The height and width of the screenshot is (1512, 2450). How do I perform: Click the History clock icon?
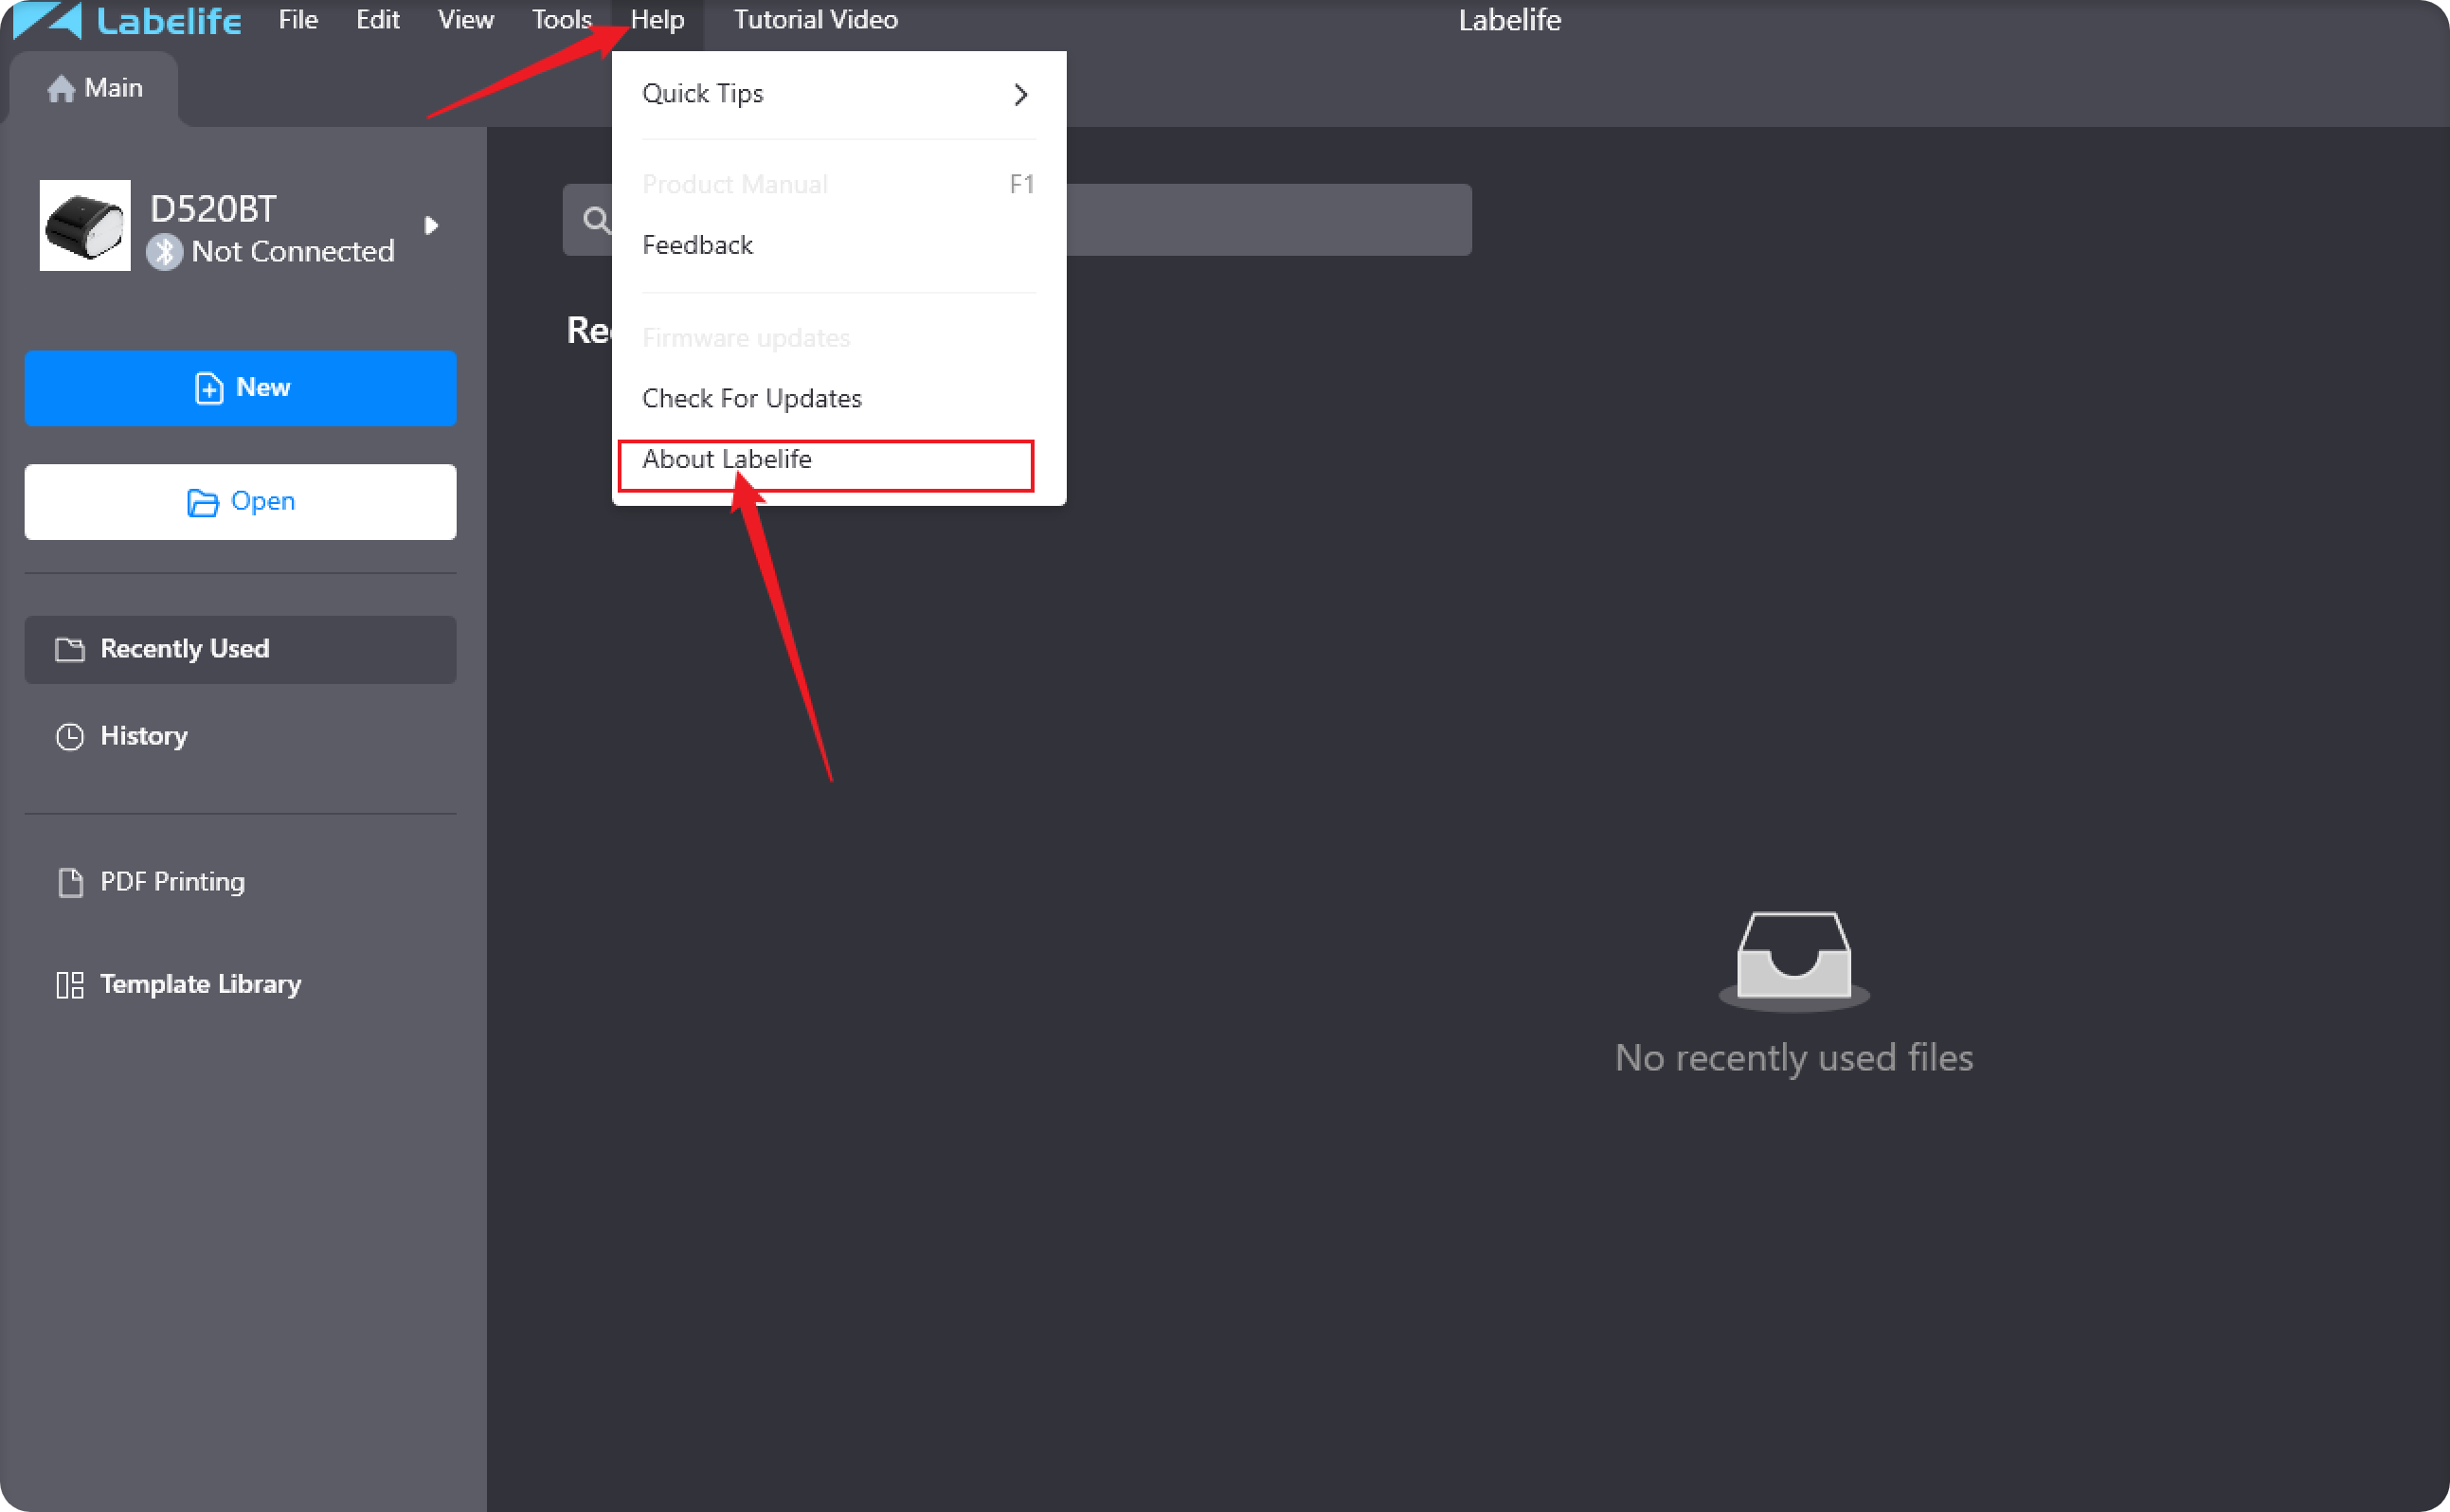[x=69, y=737]
